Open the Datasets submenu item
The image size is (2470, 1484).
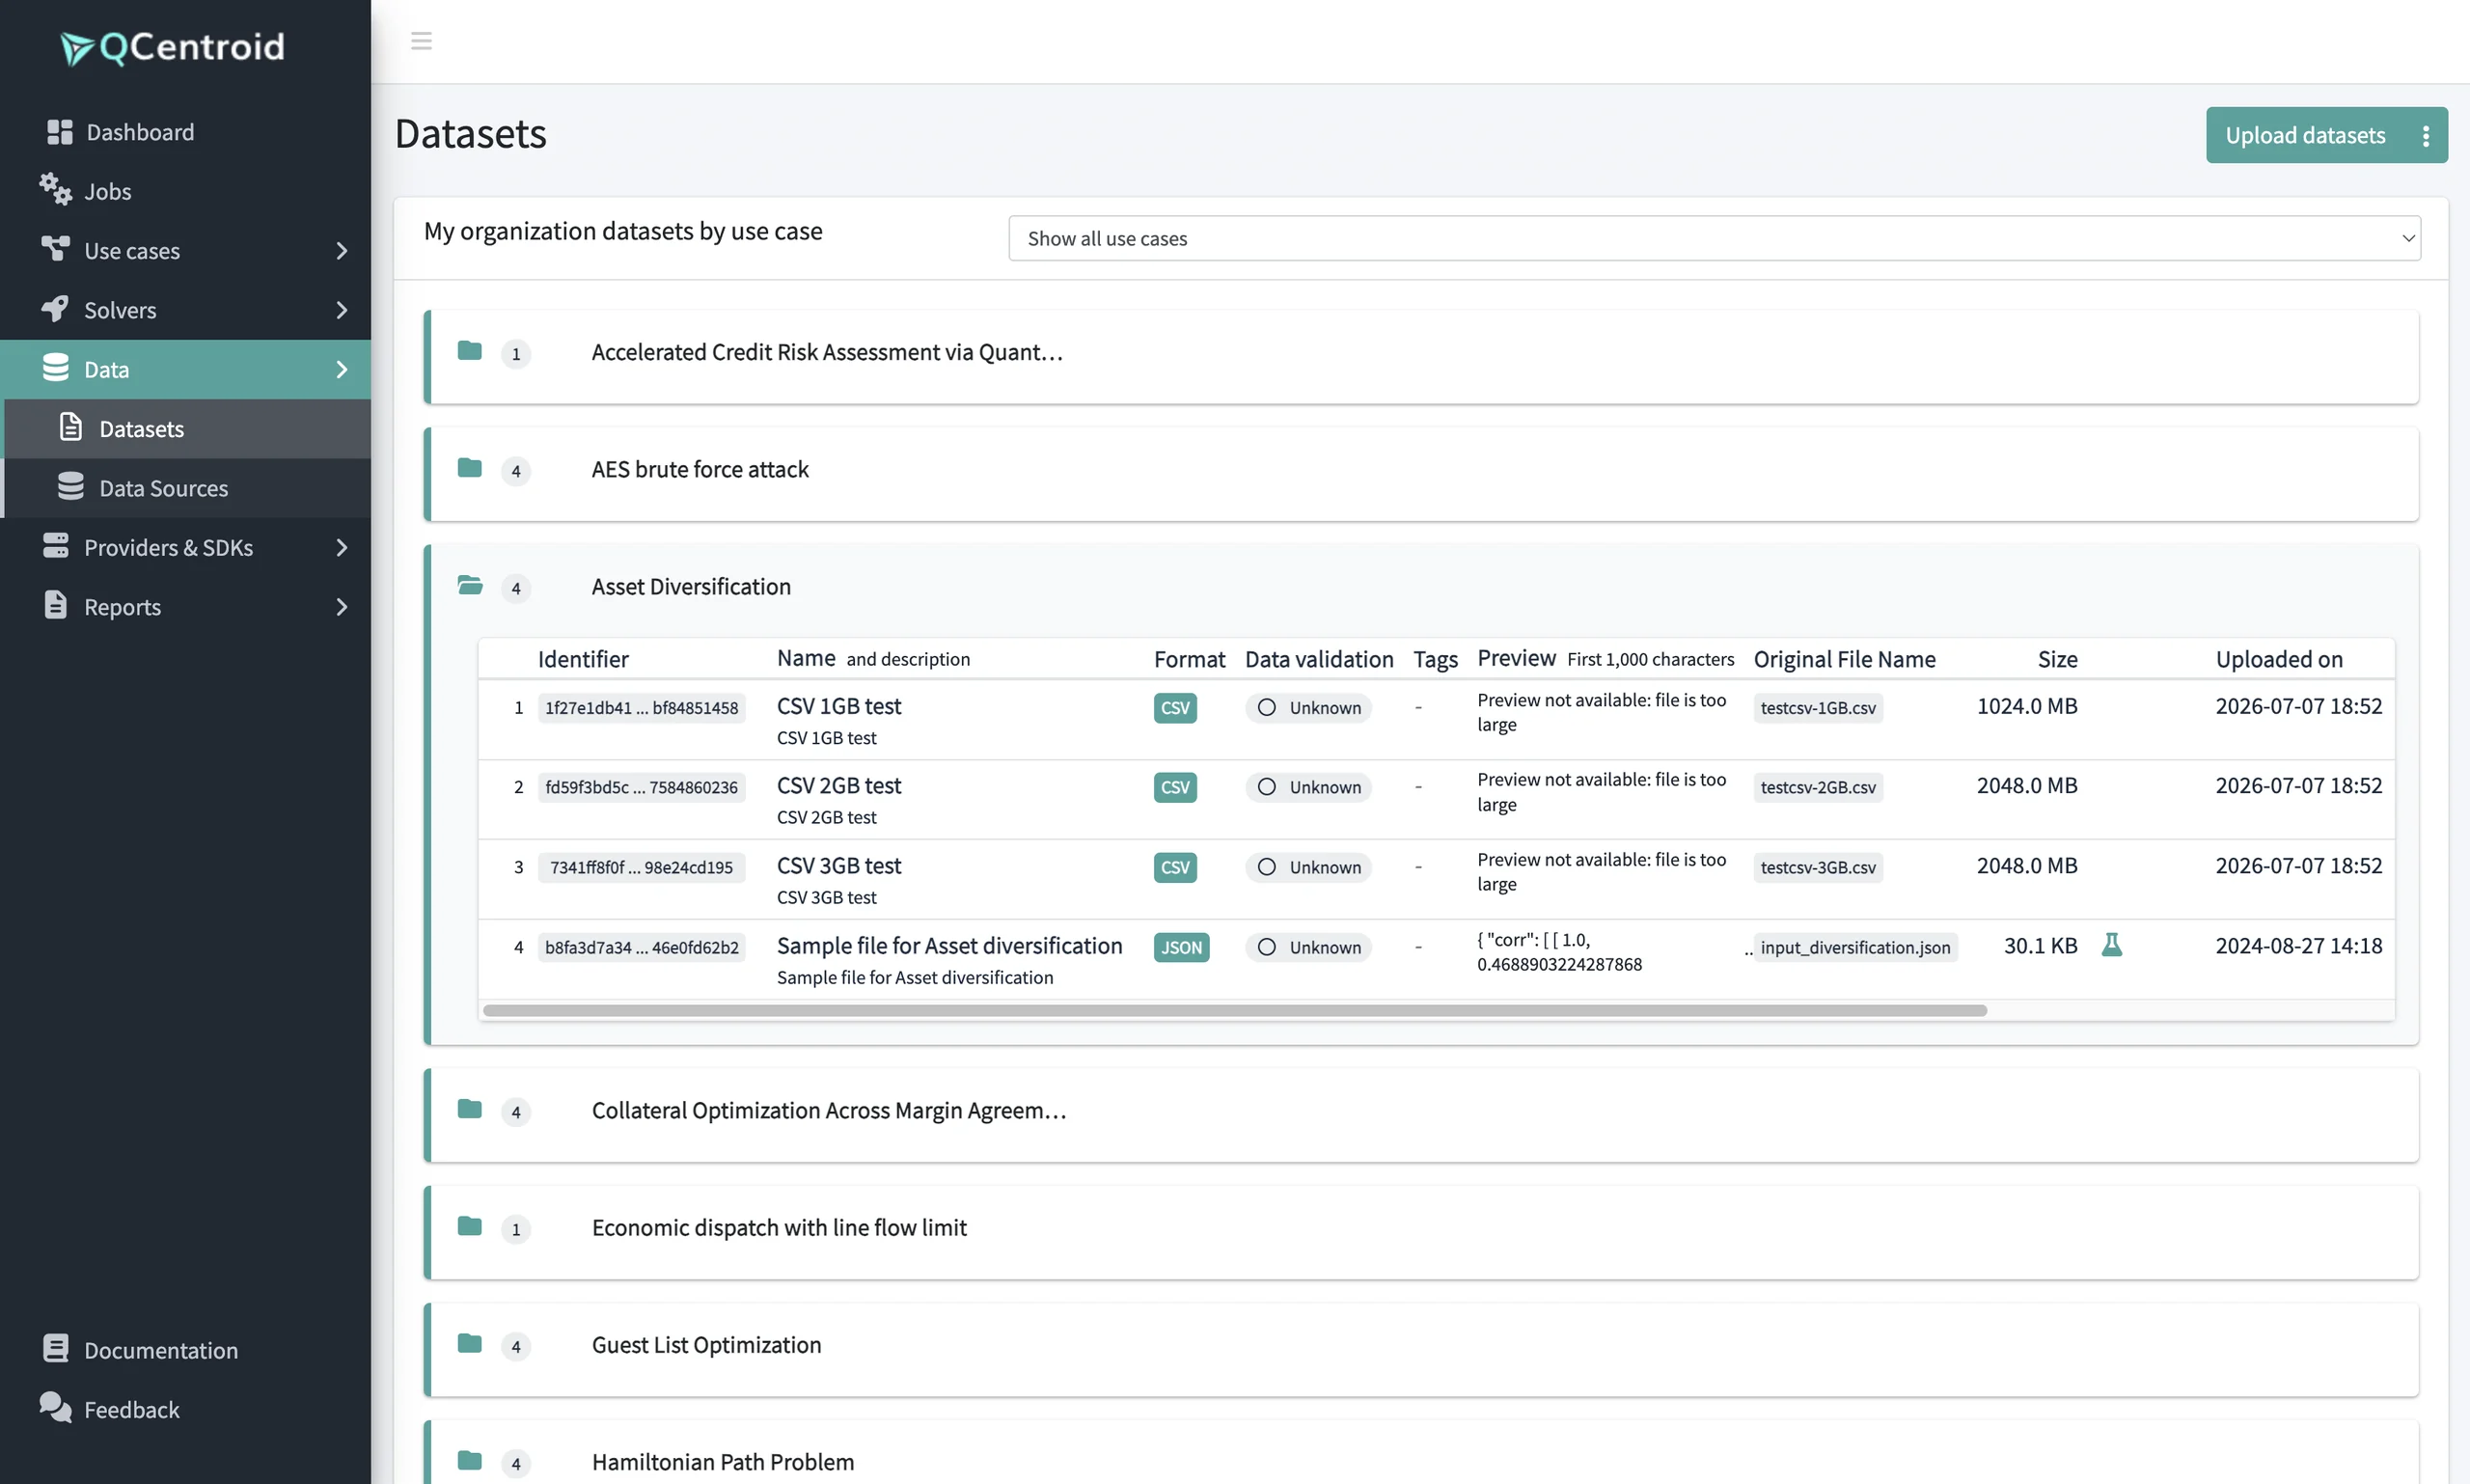[x=188, y=428]
